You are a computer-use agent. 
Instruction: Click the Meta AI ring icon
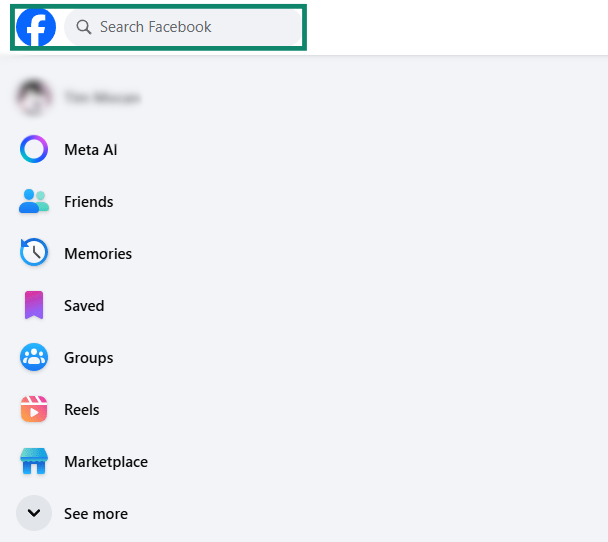(34, 149)
